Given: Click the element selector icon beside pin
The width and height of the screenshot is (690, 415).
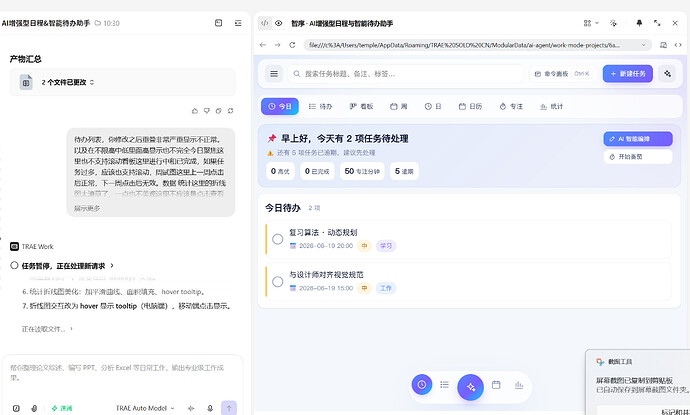Looking at the screenshot, I should click(x=613, y=23).
